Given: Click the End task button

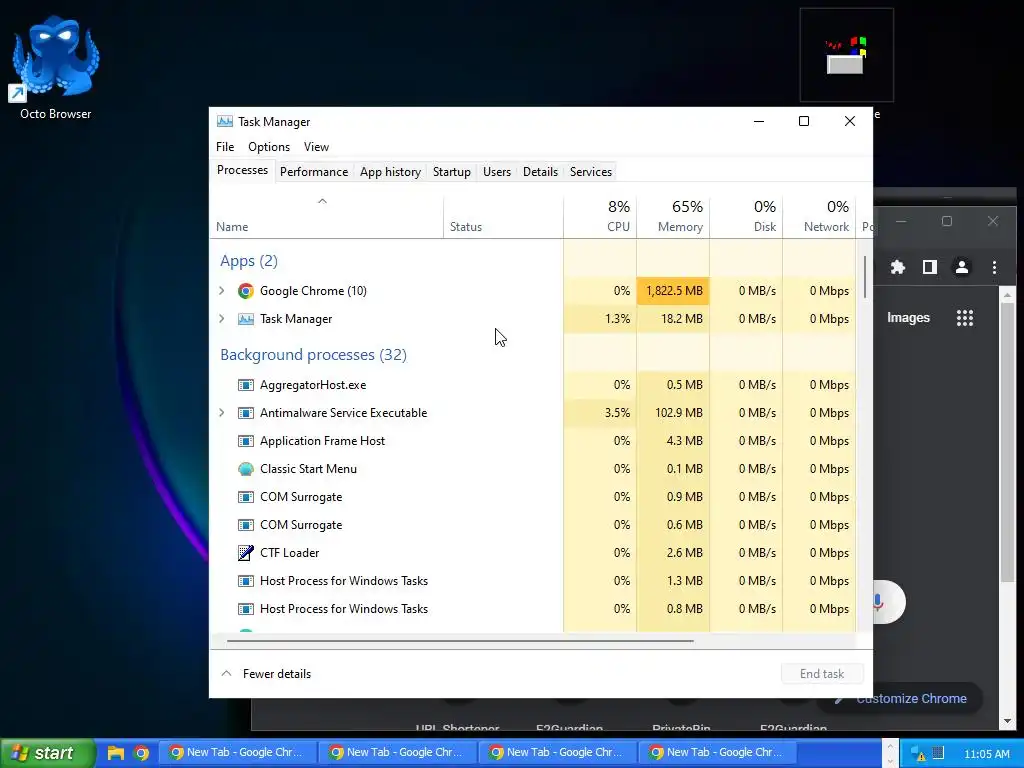Looking at the screenshot, I should (x=822, y=674).
